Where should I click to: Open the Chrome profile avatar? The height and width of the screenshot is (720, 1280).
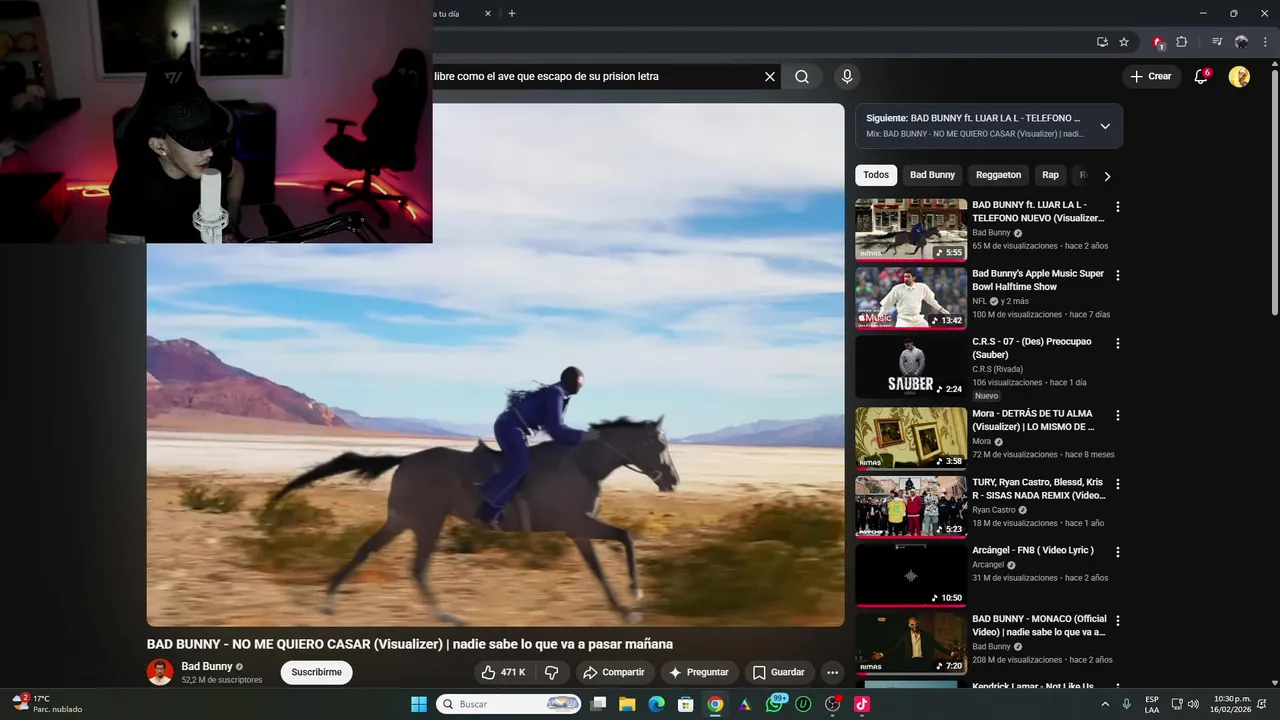[1241, 42]
